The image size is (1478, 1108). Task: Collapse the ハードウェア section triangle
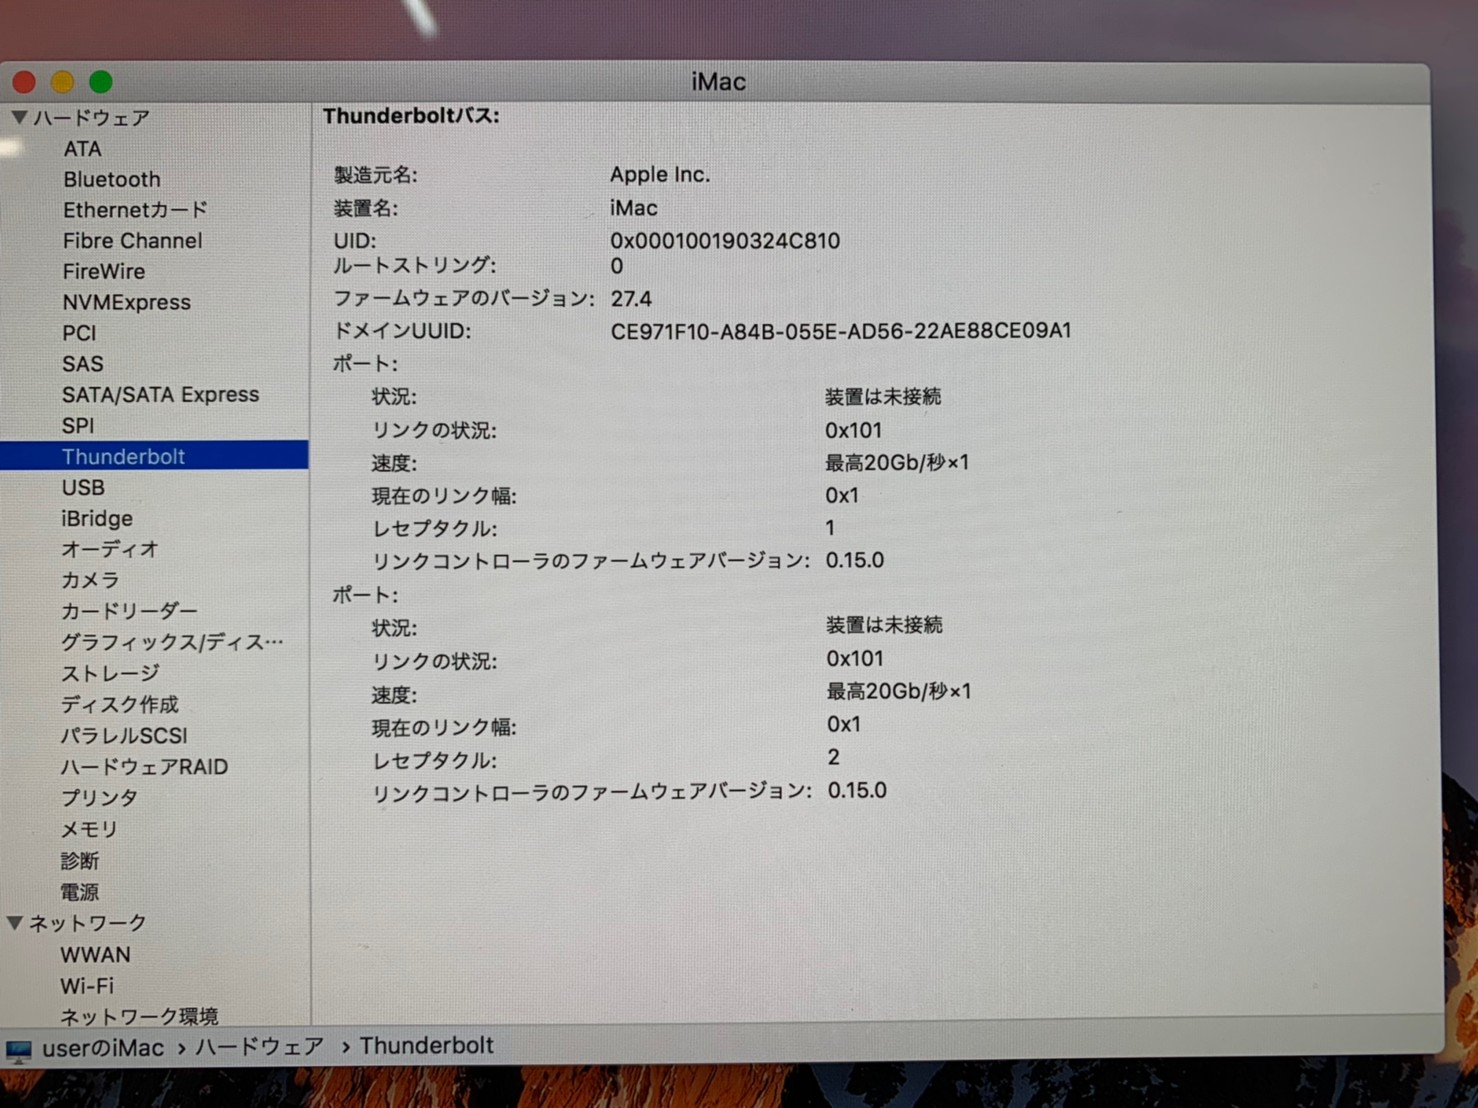click(19, 117)
